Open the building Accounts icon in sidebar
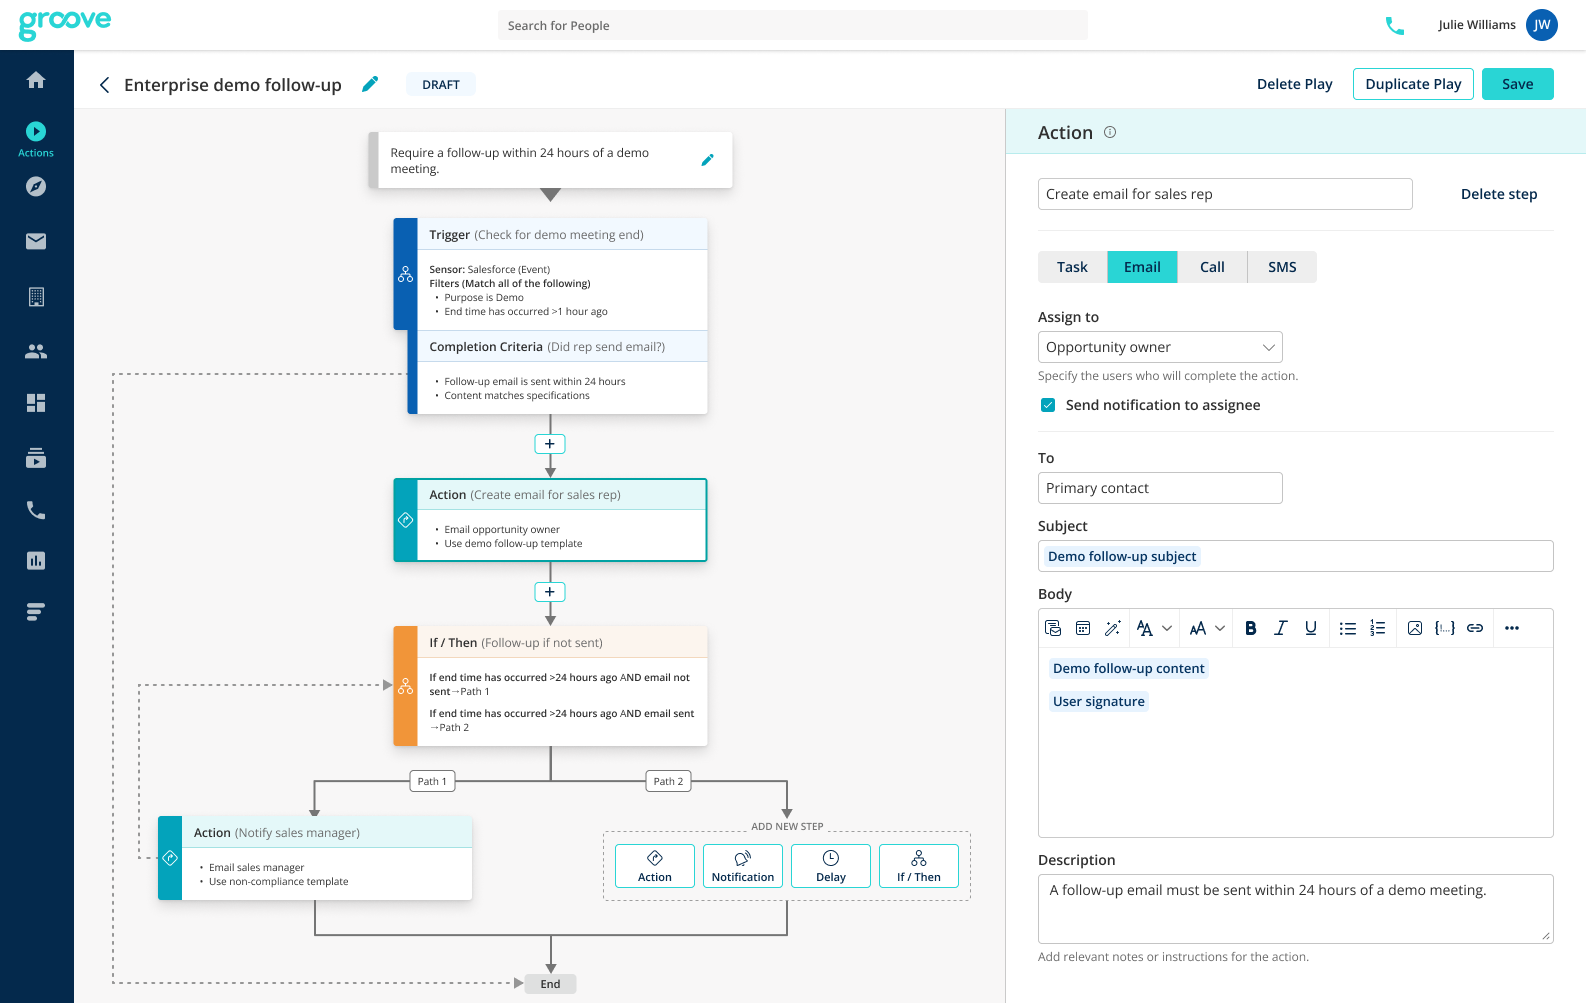 tap(36, 297)
